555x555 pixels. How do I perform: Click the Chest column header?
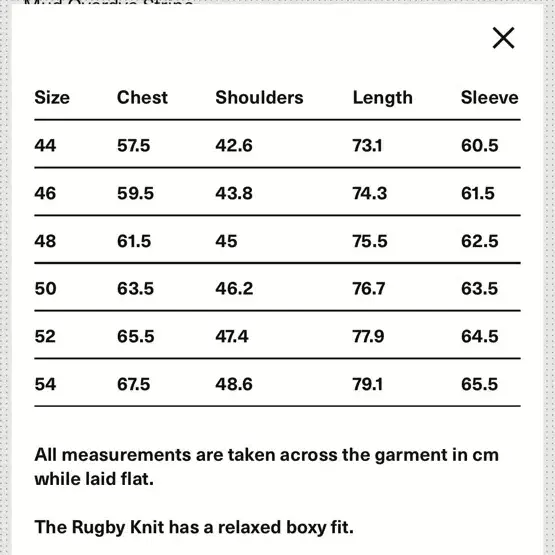[142, 97]
